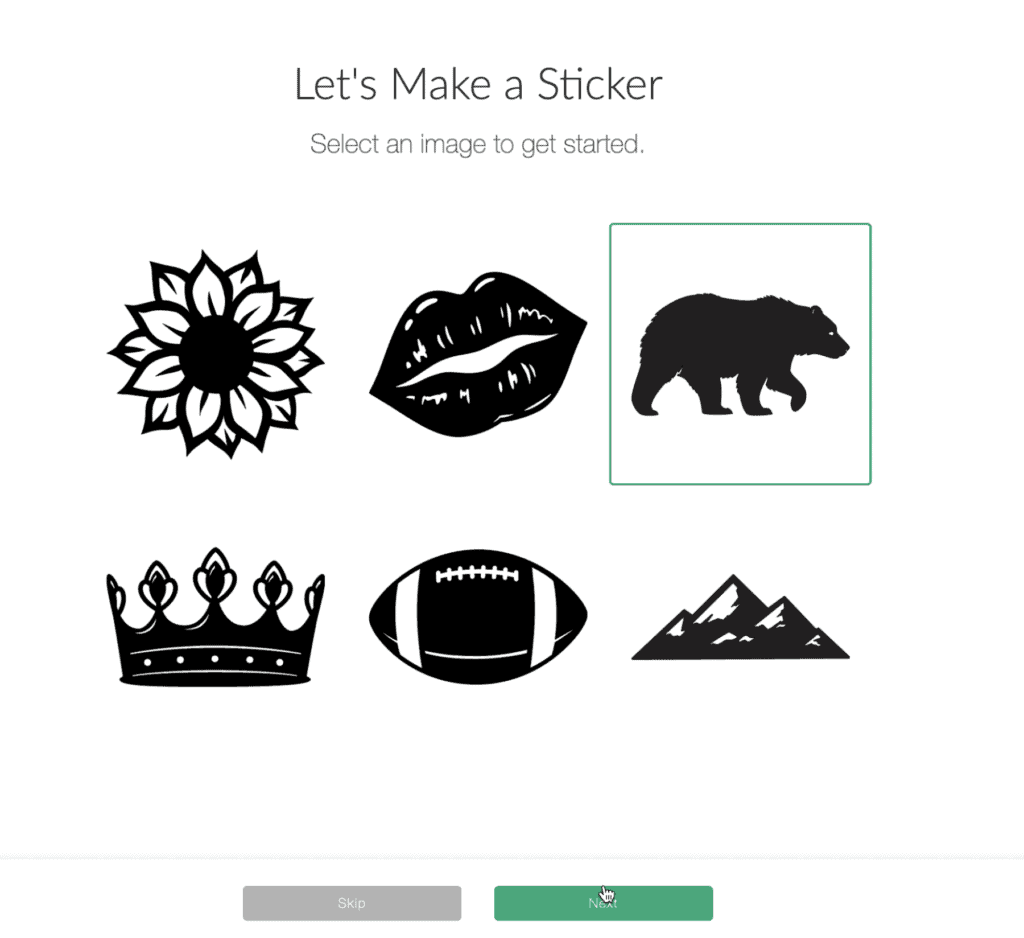
Task: Click the laces on the football image
Action: (477, 574)
